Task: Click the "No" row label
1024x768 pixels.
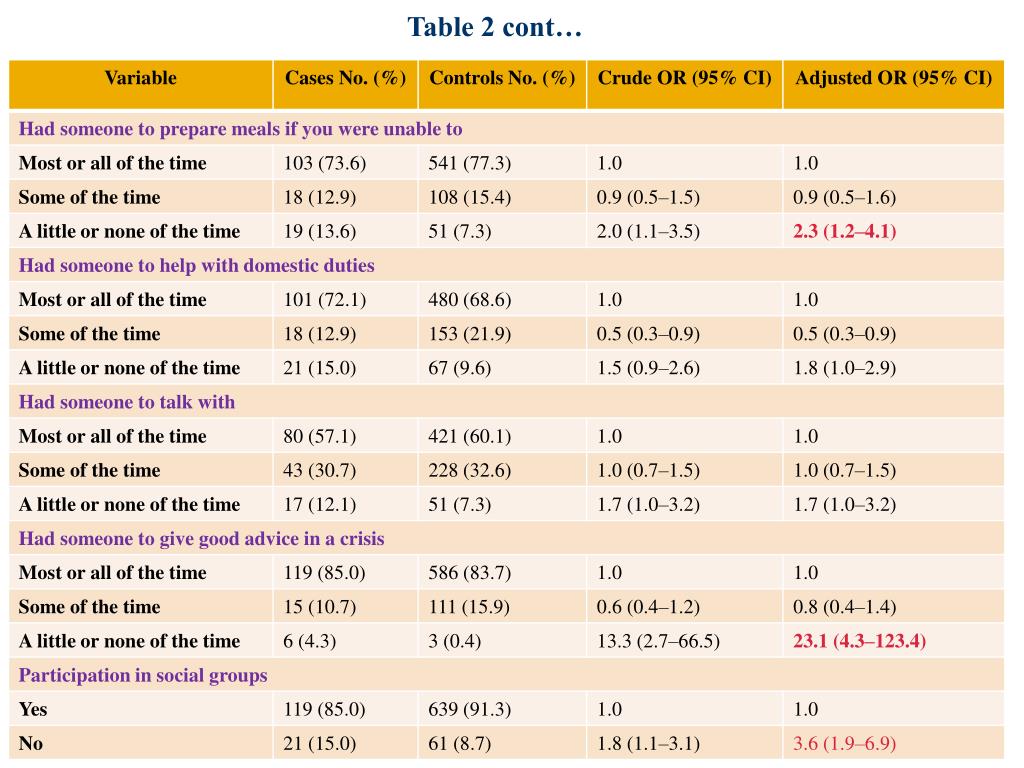Action: [31, 744]
